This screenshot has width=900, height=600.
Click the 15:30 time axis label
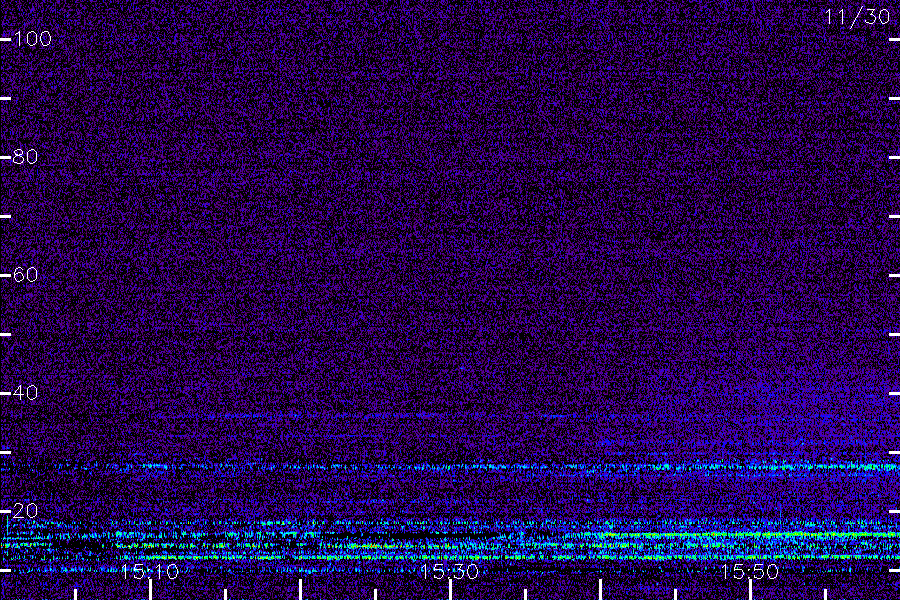click(x=449, y=572)
